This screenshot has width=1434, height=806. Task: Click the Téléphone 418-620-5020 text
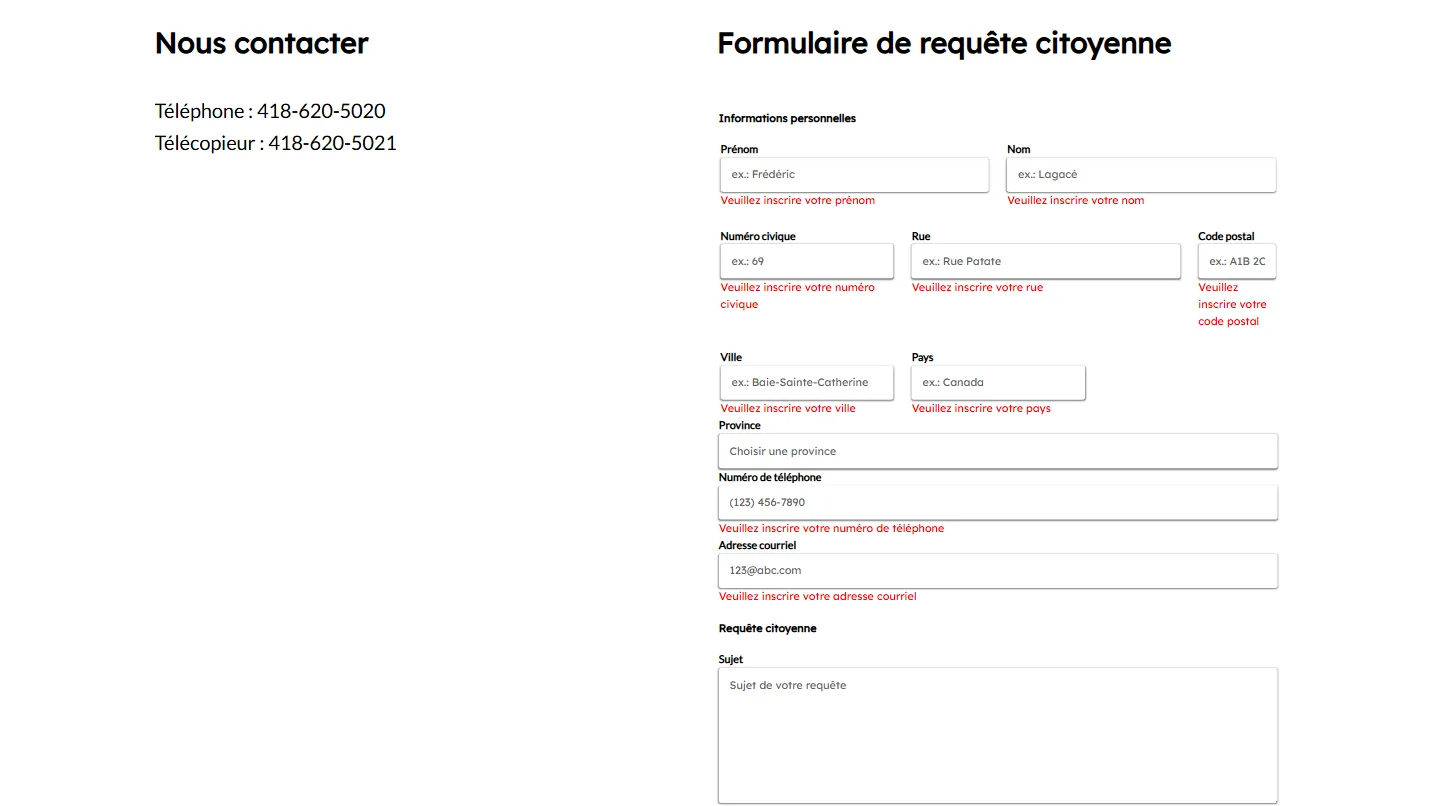coord(270,111)
